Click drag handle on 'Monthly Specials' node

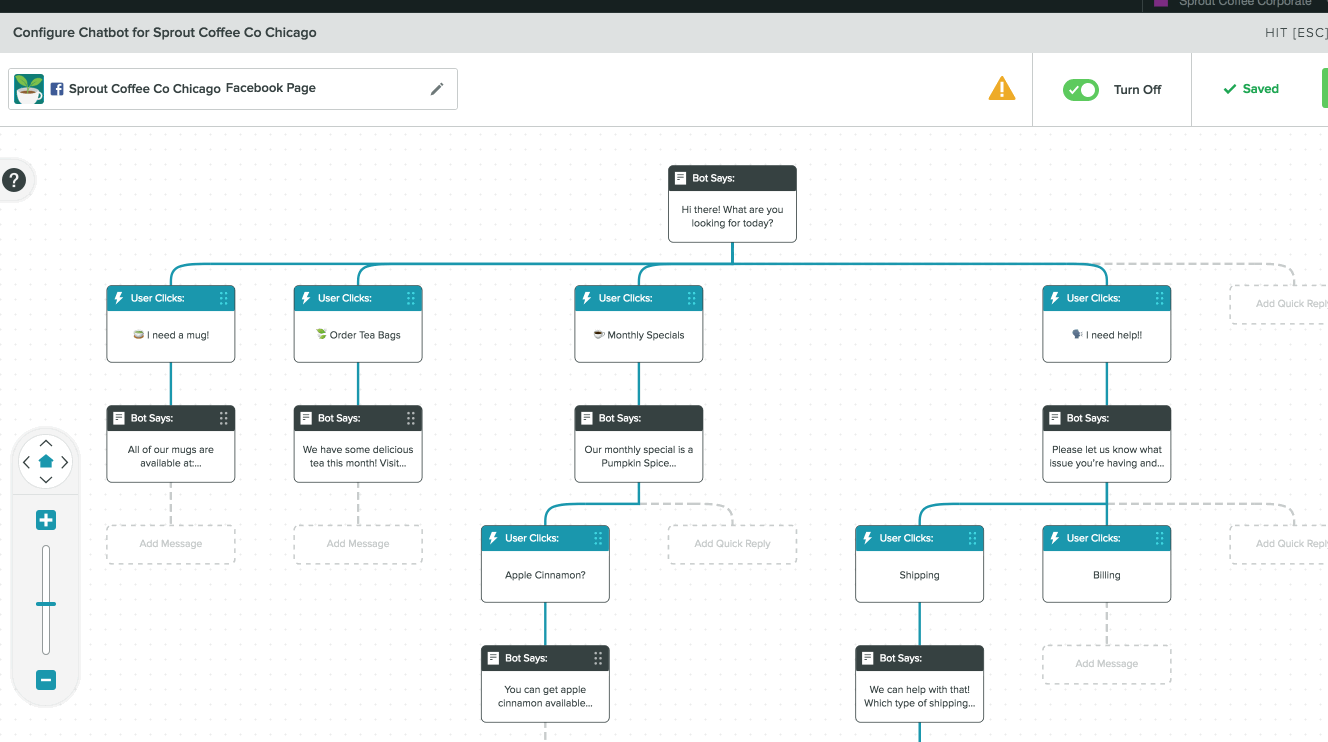(x=692, y=298)
